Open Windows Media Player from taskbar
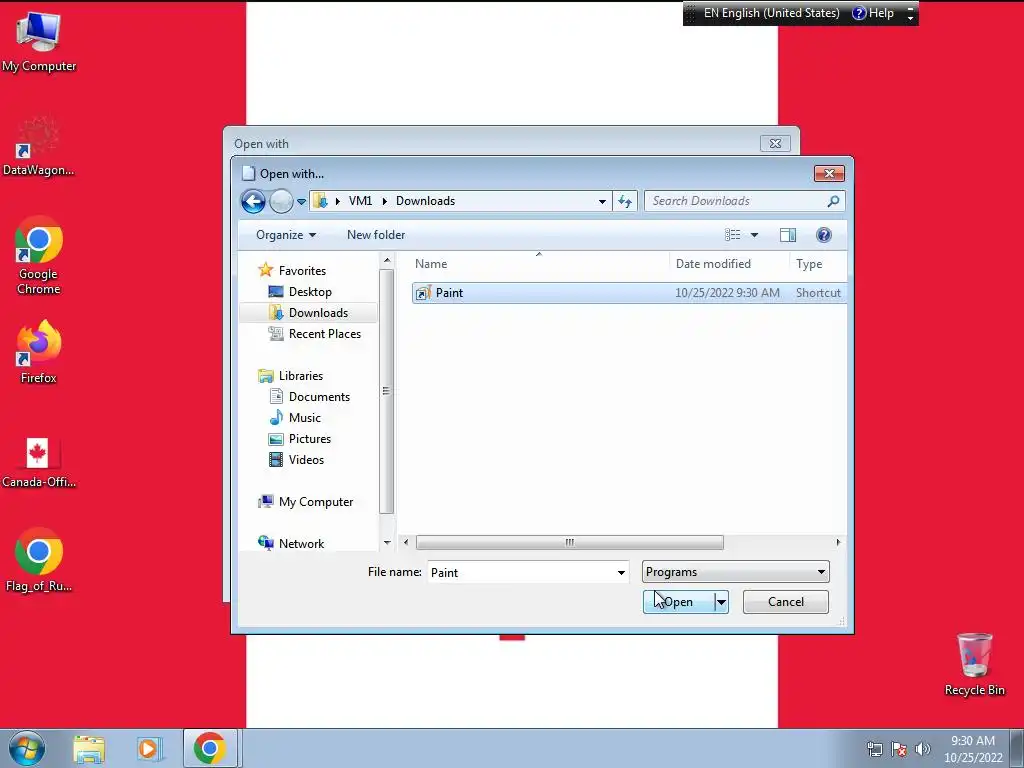Viewport: 1024px width, 768px height. tap(150, 749)
